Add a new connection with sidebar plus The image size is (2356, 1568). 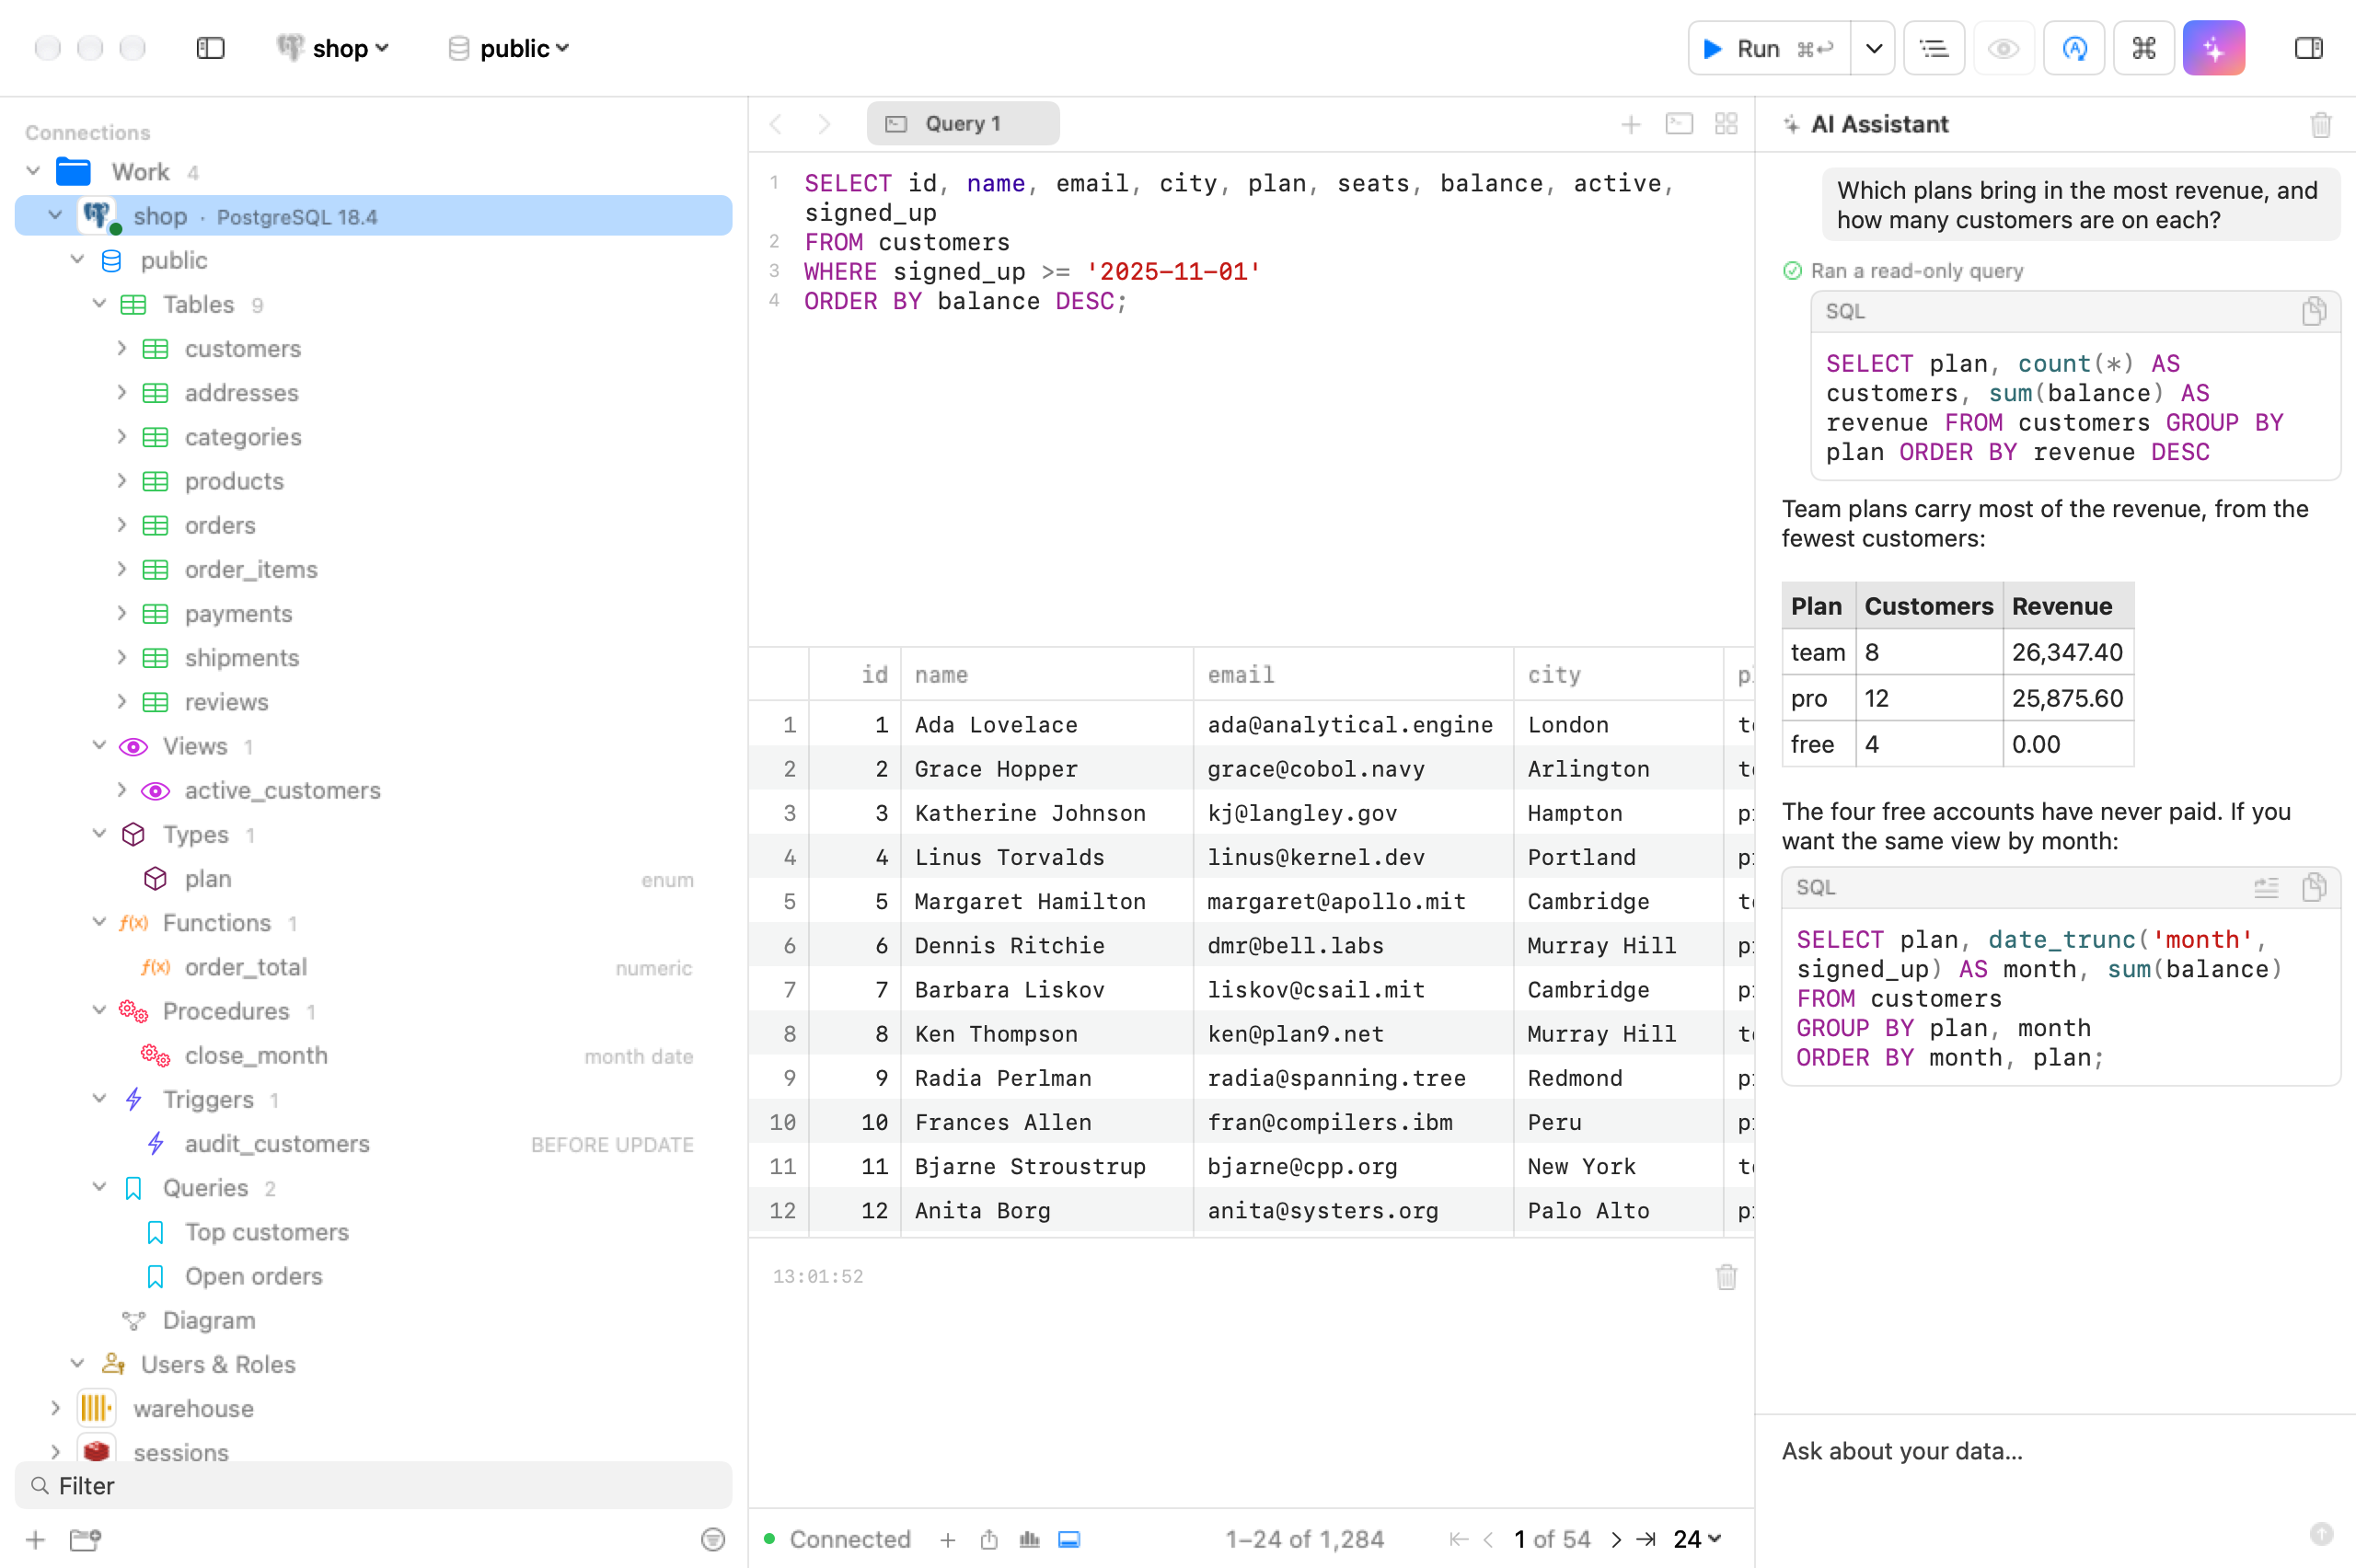pos(35,1539)
